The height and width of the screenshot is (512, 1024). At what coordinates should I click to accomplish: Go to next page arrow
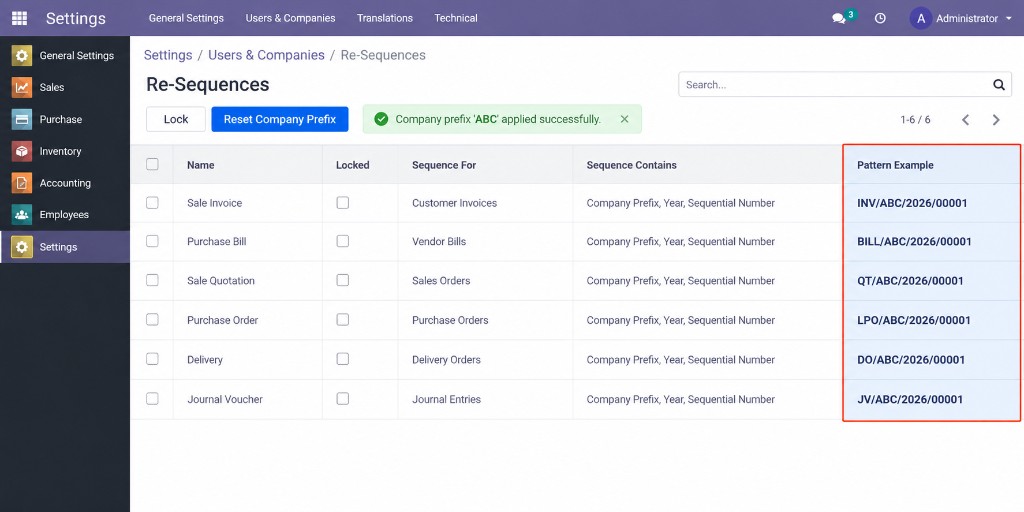click(x=996, y=120)
